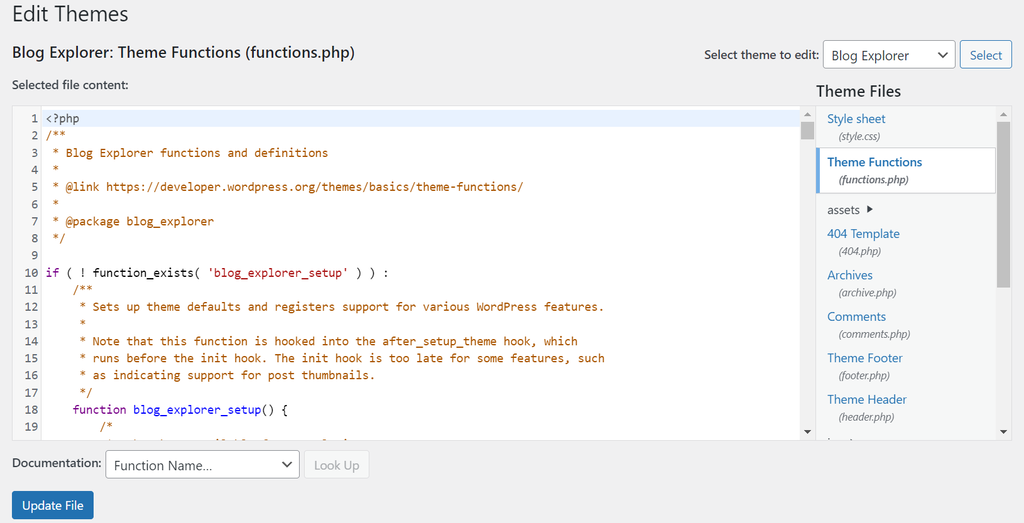Click the code editor scroll up arrow
The image size is (1024, 523).
808,116
